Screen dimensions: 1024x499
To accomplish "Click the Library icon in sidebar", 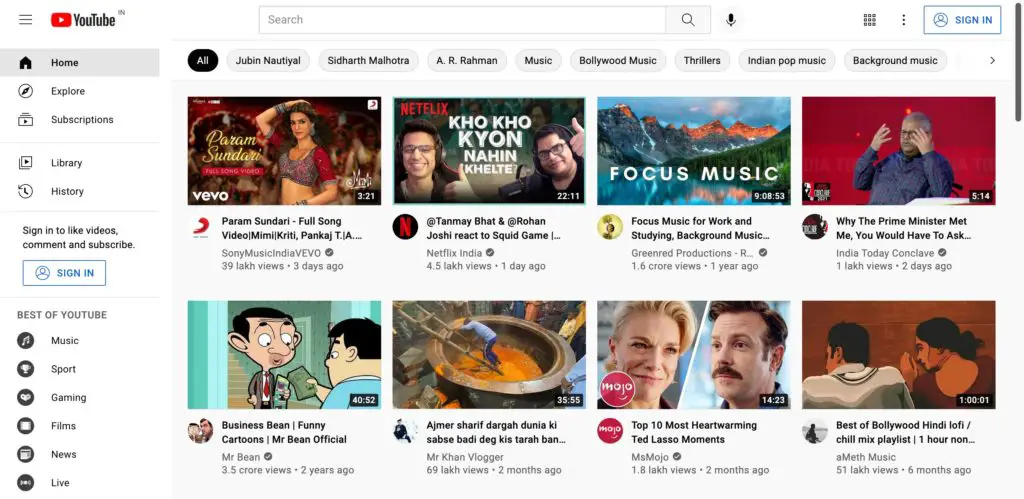I will pyautogui.click(x=25, y=163).
